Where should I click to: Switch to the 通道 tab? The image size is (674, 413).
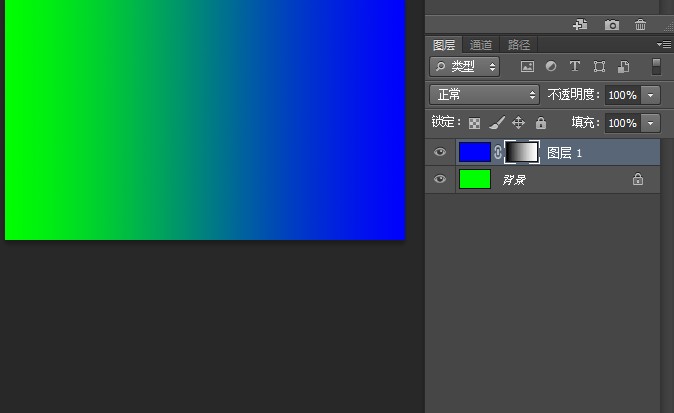[481, 45]
